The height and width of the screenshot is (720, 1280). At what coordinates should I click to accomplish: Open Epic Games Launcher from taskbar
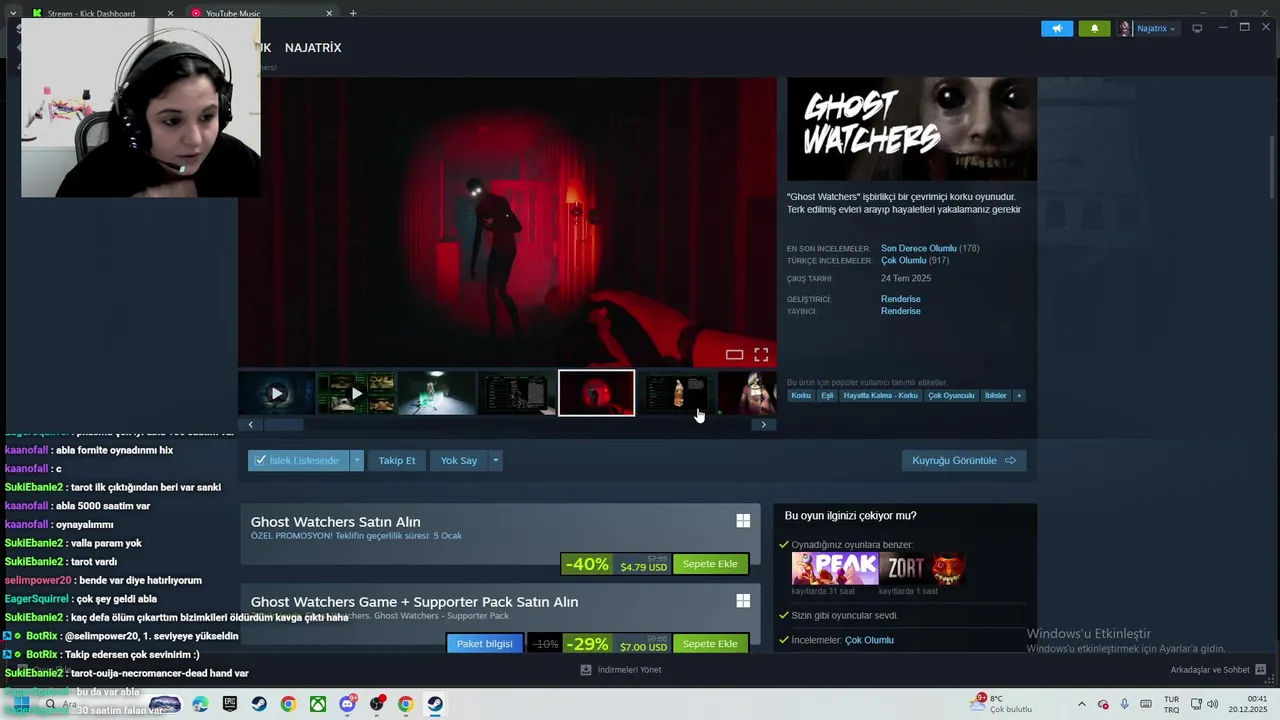click(x=230, y=704)
